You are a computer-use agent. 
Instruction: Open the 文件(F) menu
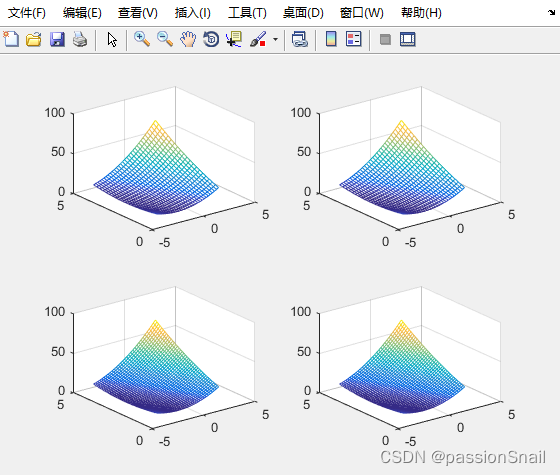pyautogui.click(x=27, y=13)
